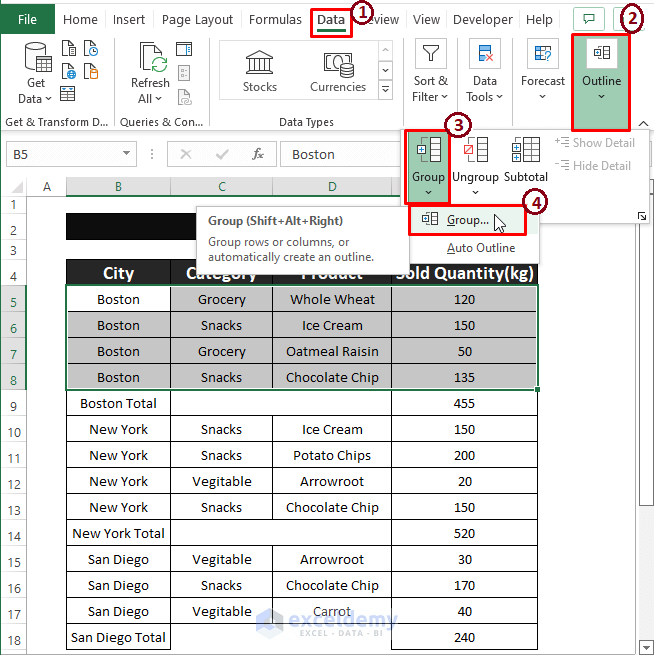Select column A header
Screen dimensions: 654x655
pyautogui.click(x=47, y=186)
